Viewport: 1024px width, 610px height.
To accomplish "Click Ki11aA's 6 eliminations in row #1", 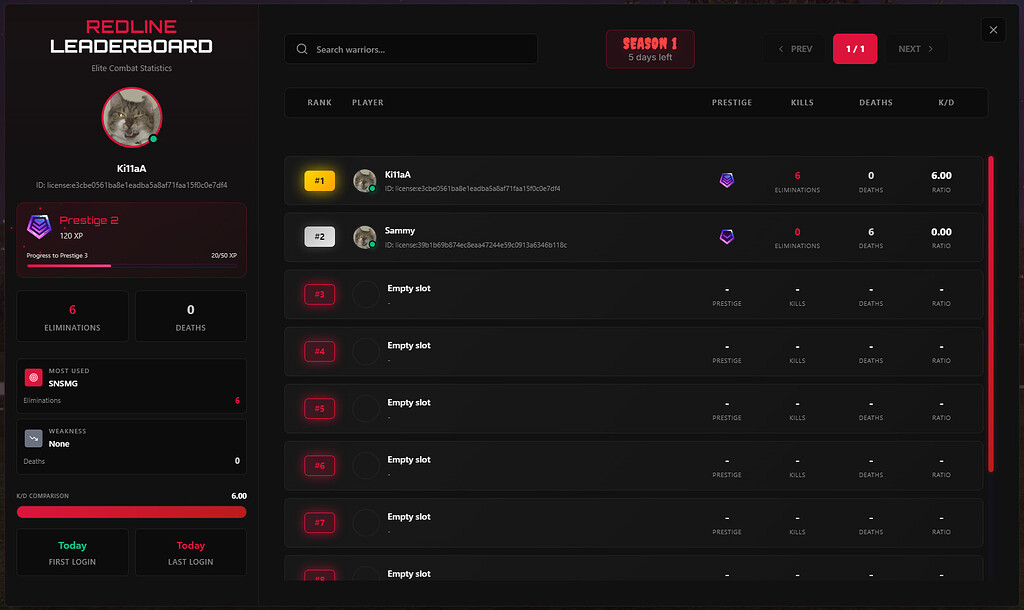I will pyautogui.click(x=797, y=176).
